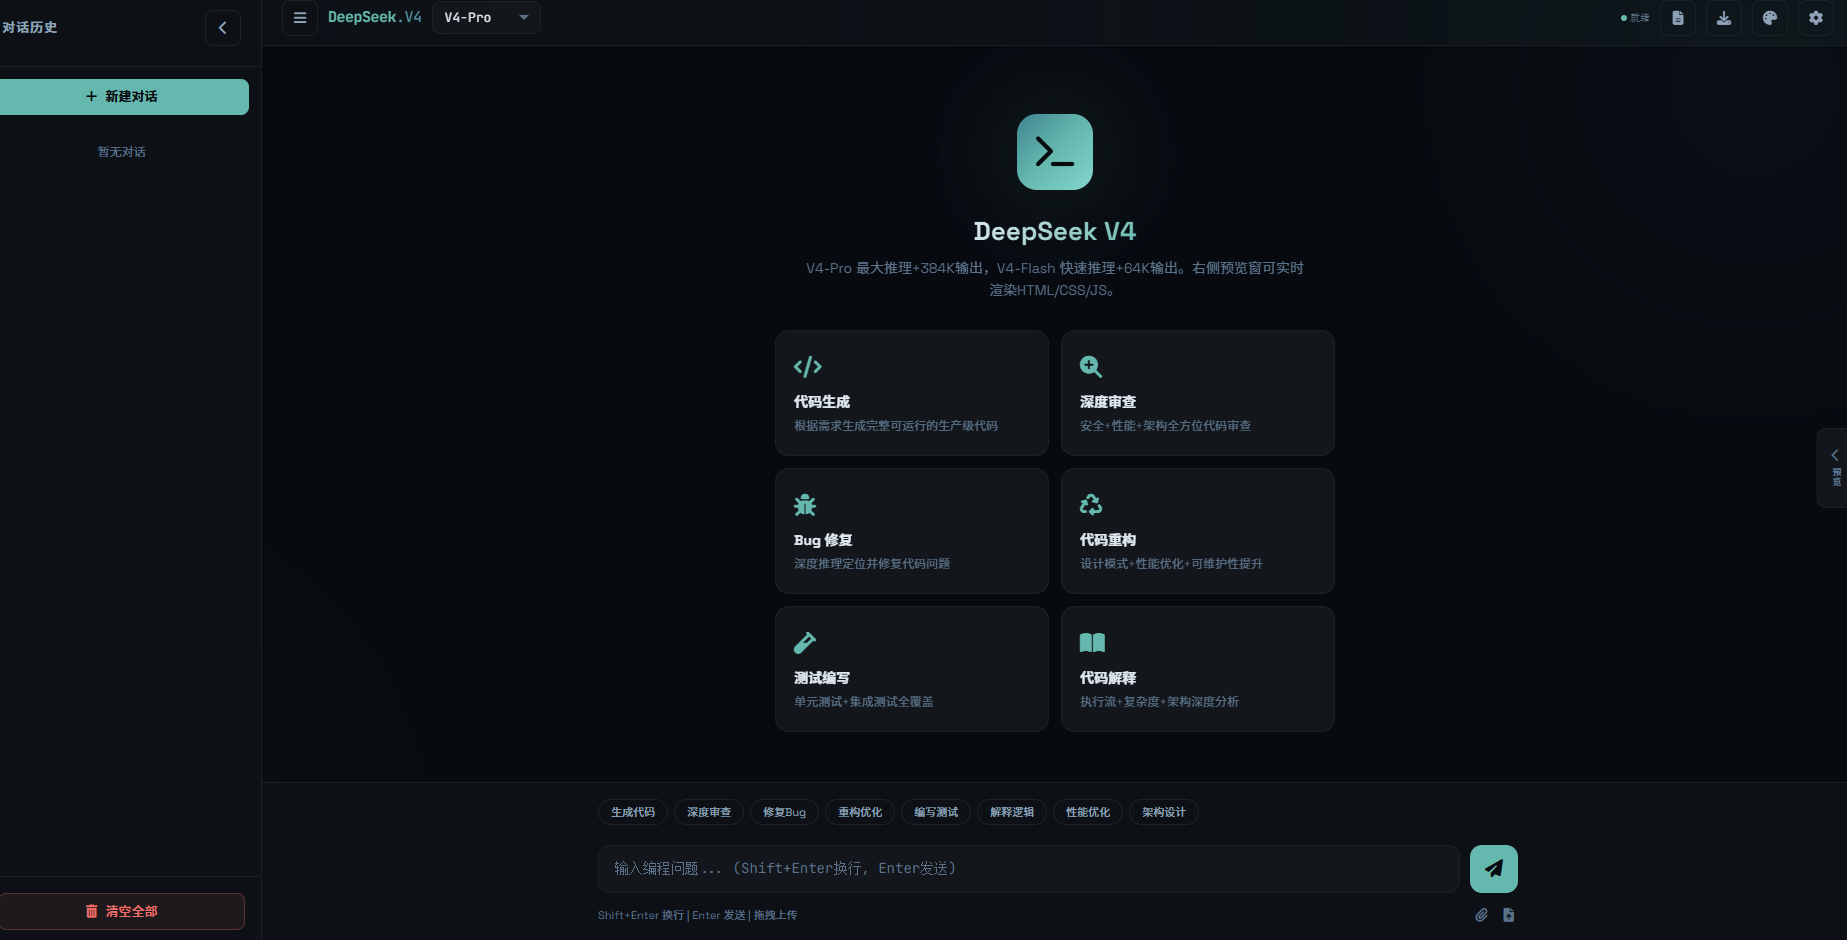1847x940 pixels.
Task: Select the 代码生成 card
Action: [912, 393]
